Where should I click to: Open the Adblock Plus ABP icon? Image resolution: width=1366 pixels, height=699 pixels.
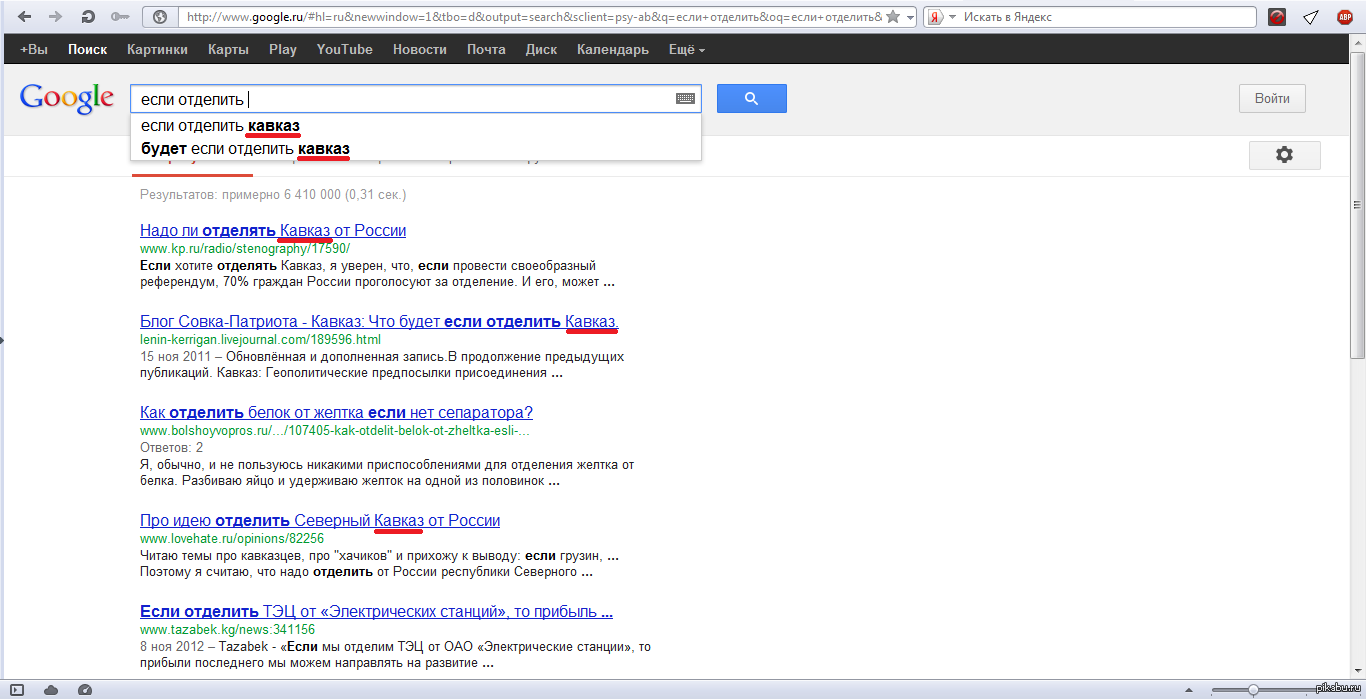coord(1345,17)
